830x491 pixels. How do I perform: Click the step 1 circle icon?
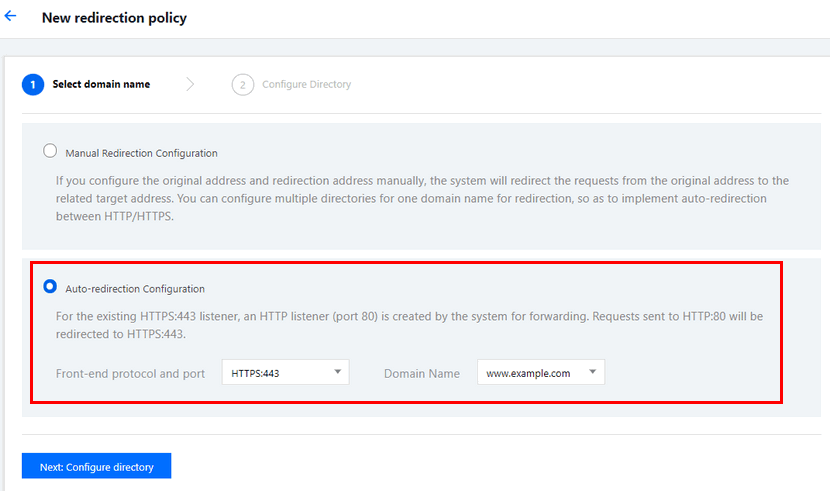click(33, 85)
